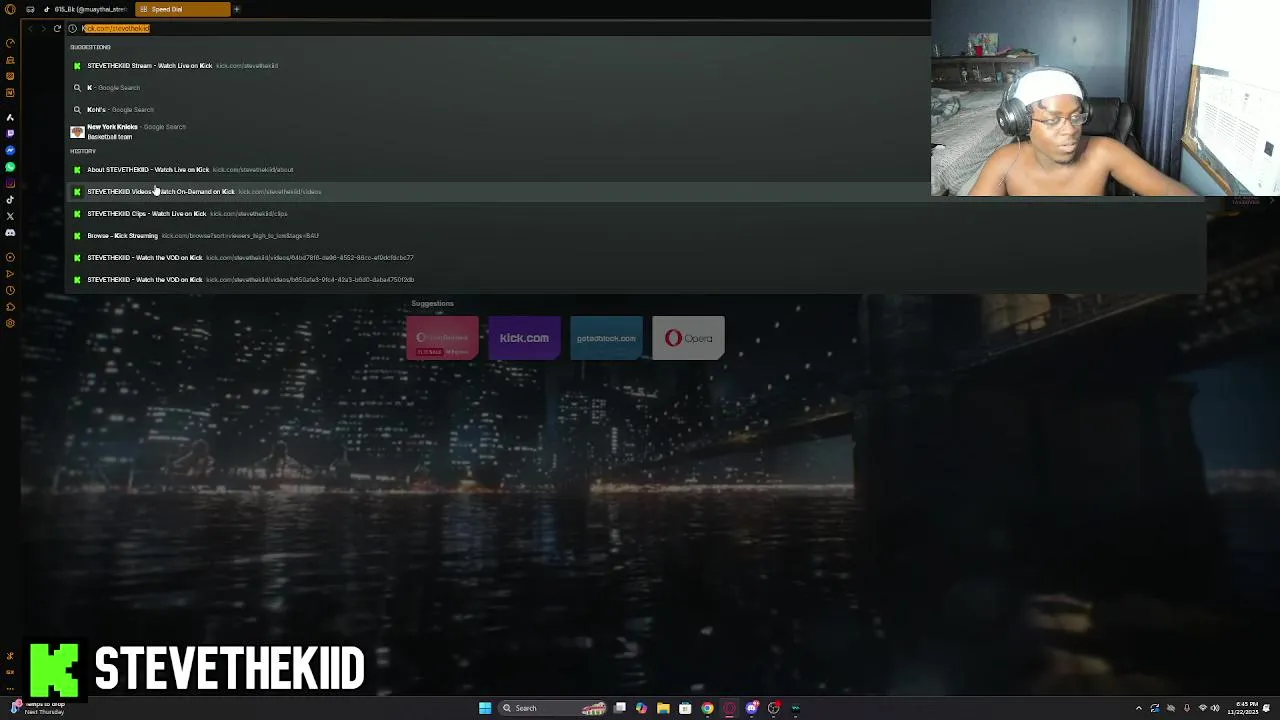Open WhatsApp in the sidebar
This screenshot has width=1280, height=720.
10,167
